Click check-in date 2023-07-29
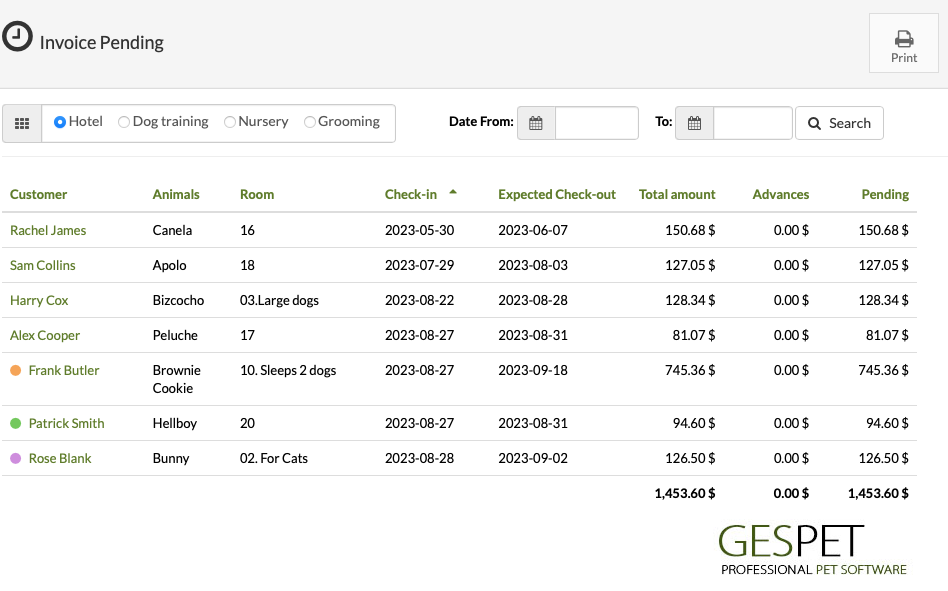 [419, 265]
